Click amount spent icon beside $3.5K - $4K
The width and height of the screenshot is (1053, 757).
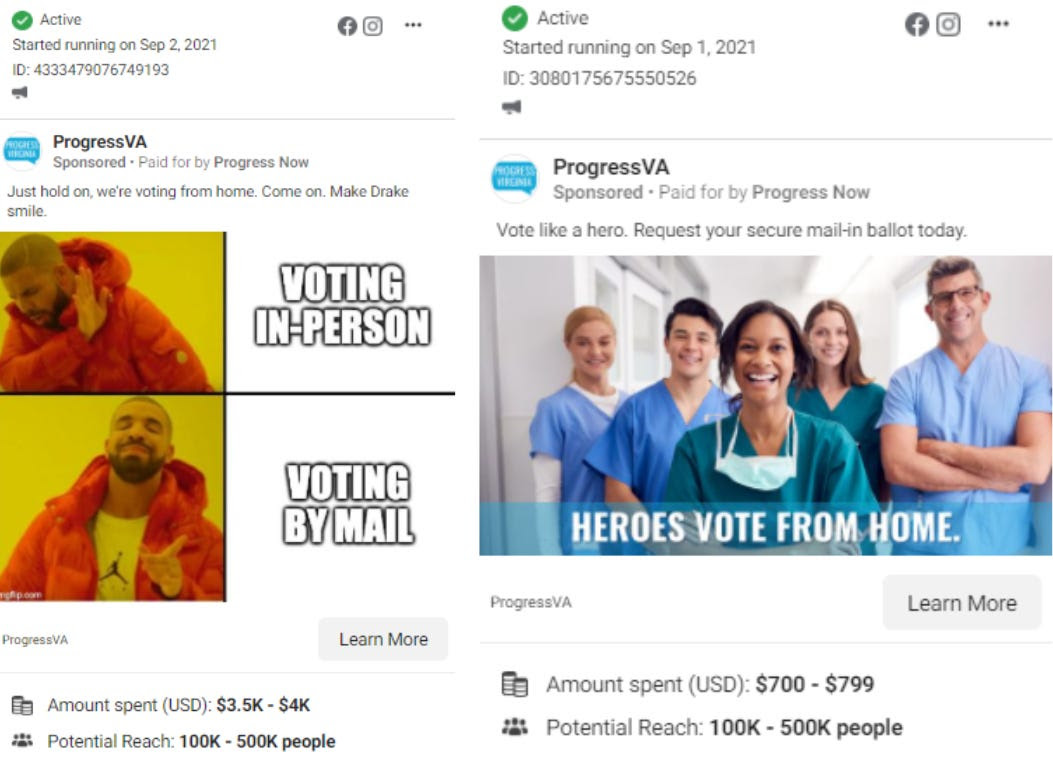[x=22, y=705]
